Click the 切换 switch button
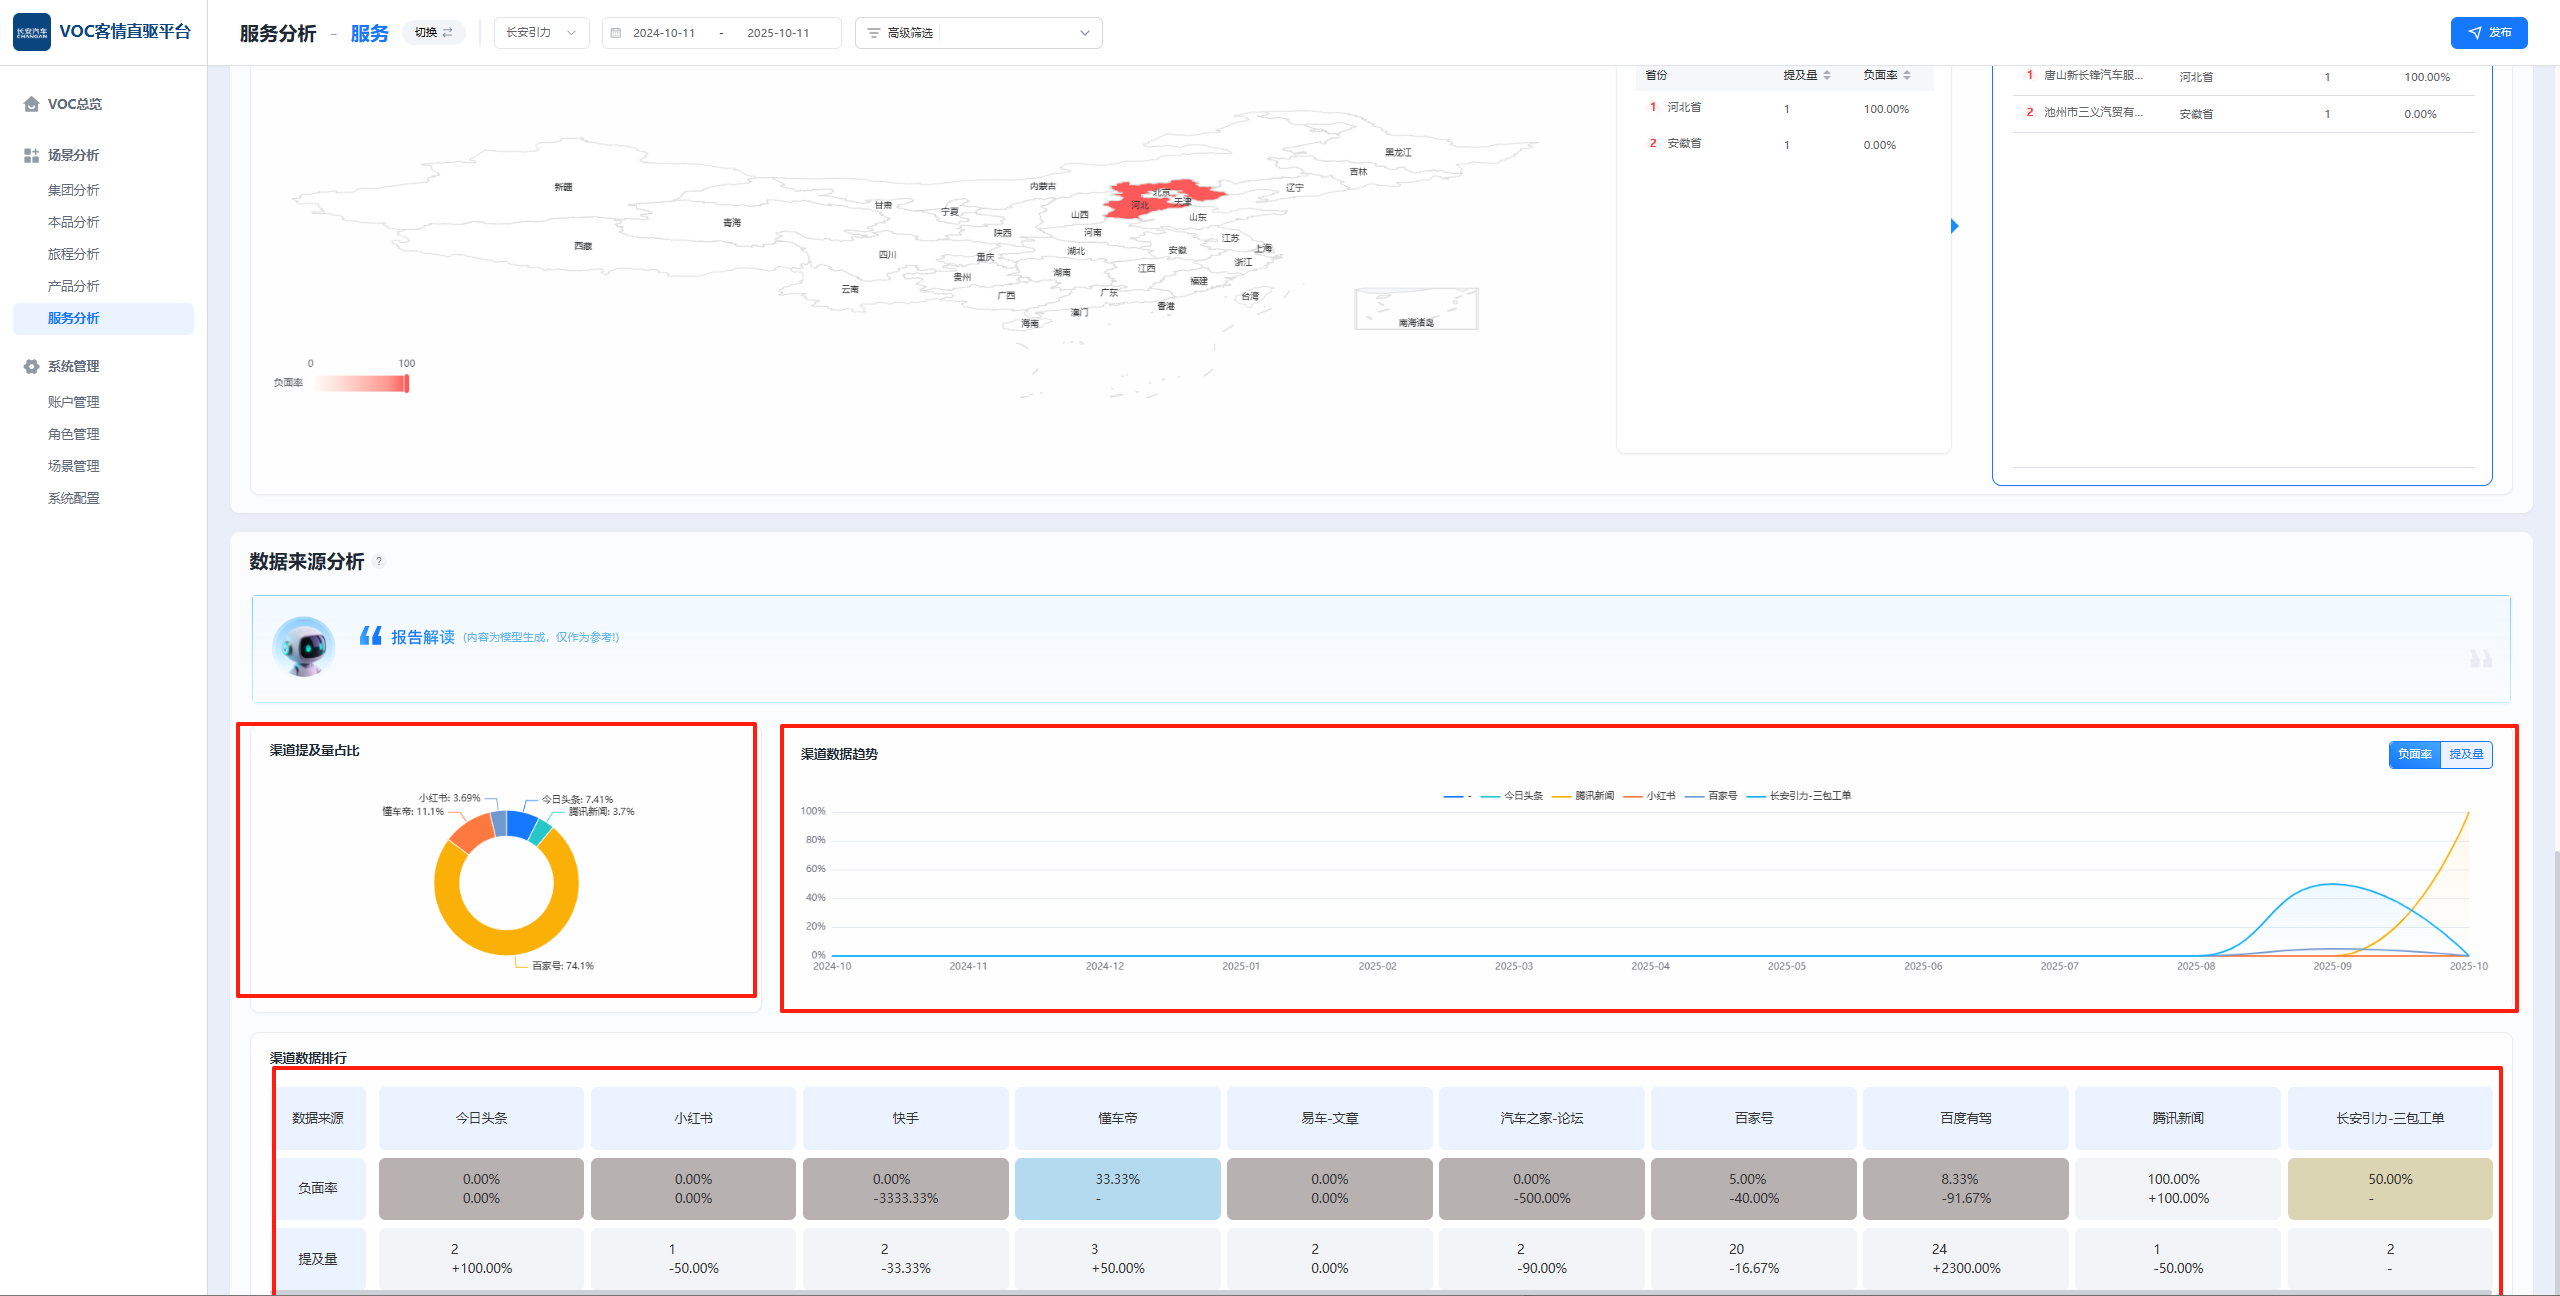The height and width of the screenshot is (1296, 2560). point(434,33)
